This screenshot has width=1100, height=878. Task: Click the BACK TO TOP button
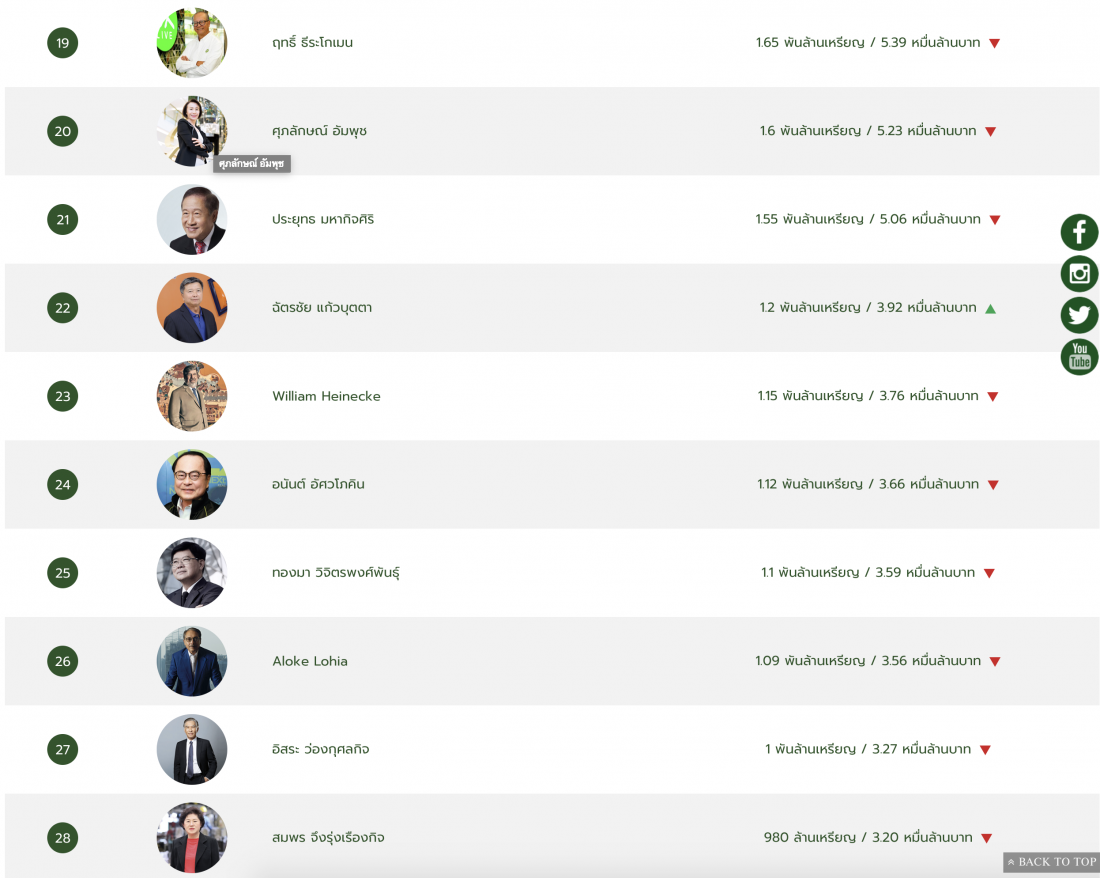click(x=1051, y=862)
